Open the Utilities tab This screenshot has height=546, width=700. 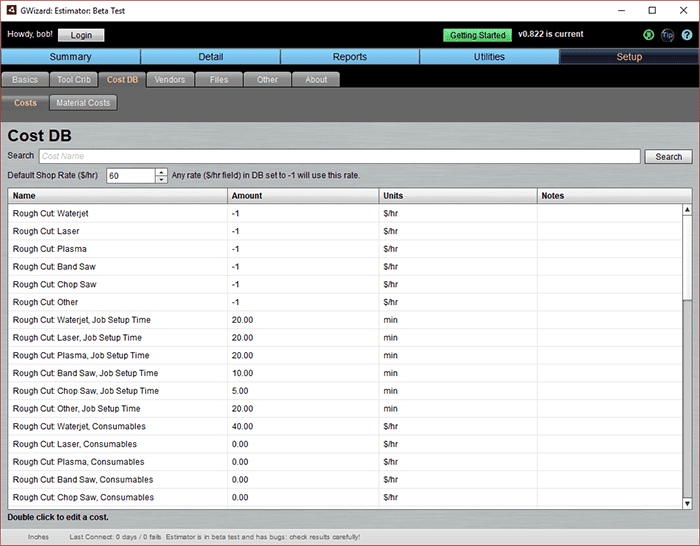pyautogui.click(x=489, y=57)
